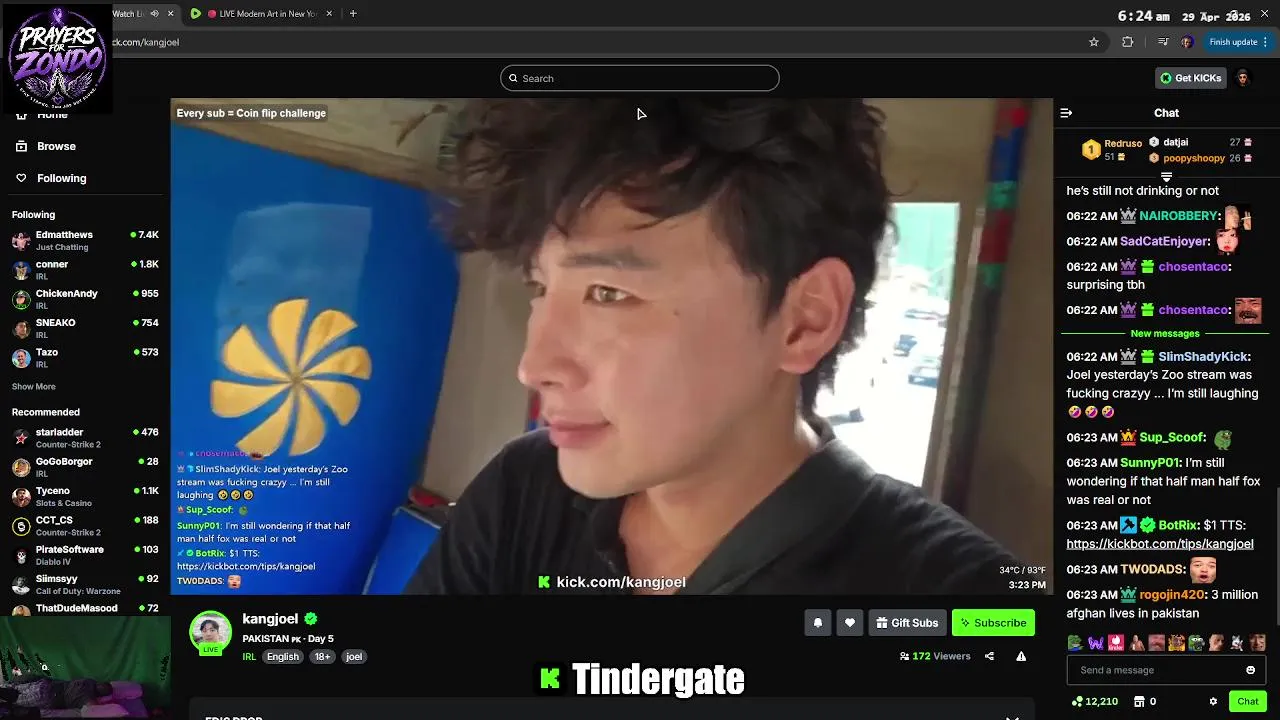Click the 12,210 channel points balance

point(1094,702)
